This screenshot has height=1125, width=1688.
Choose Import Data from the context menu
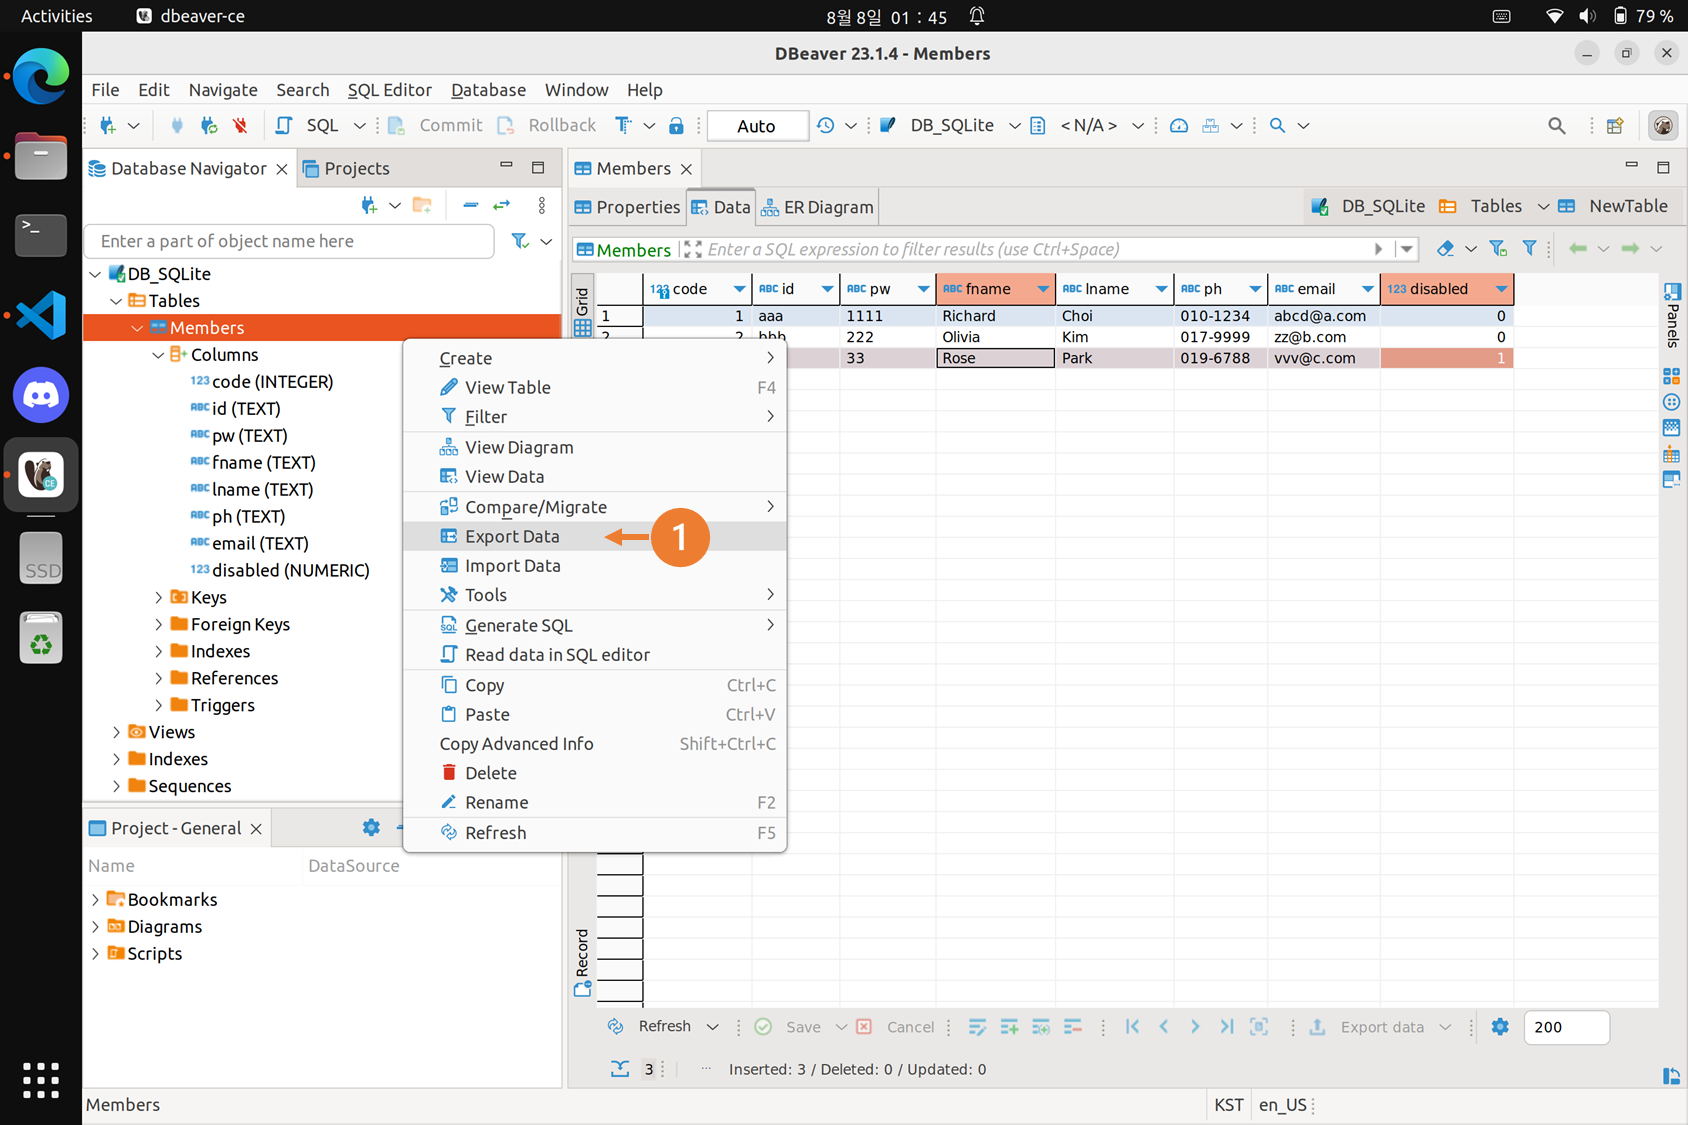(x=594, y=565)
